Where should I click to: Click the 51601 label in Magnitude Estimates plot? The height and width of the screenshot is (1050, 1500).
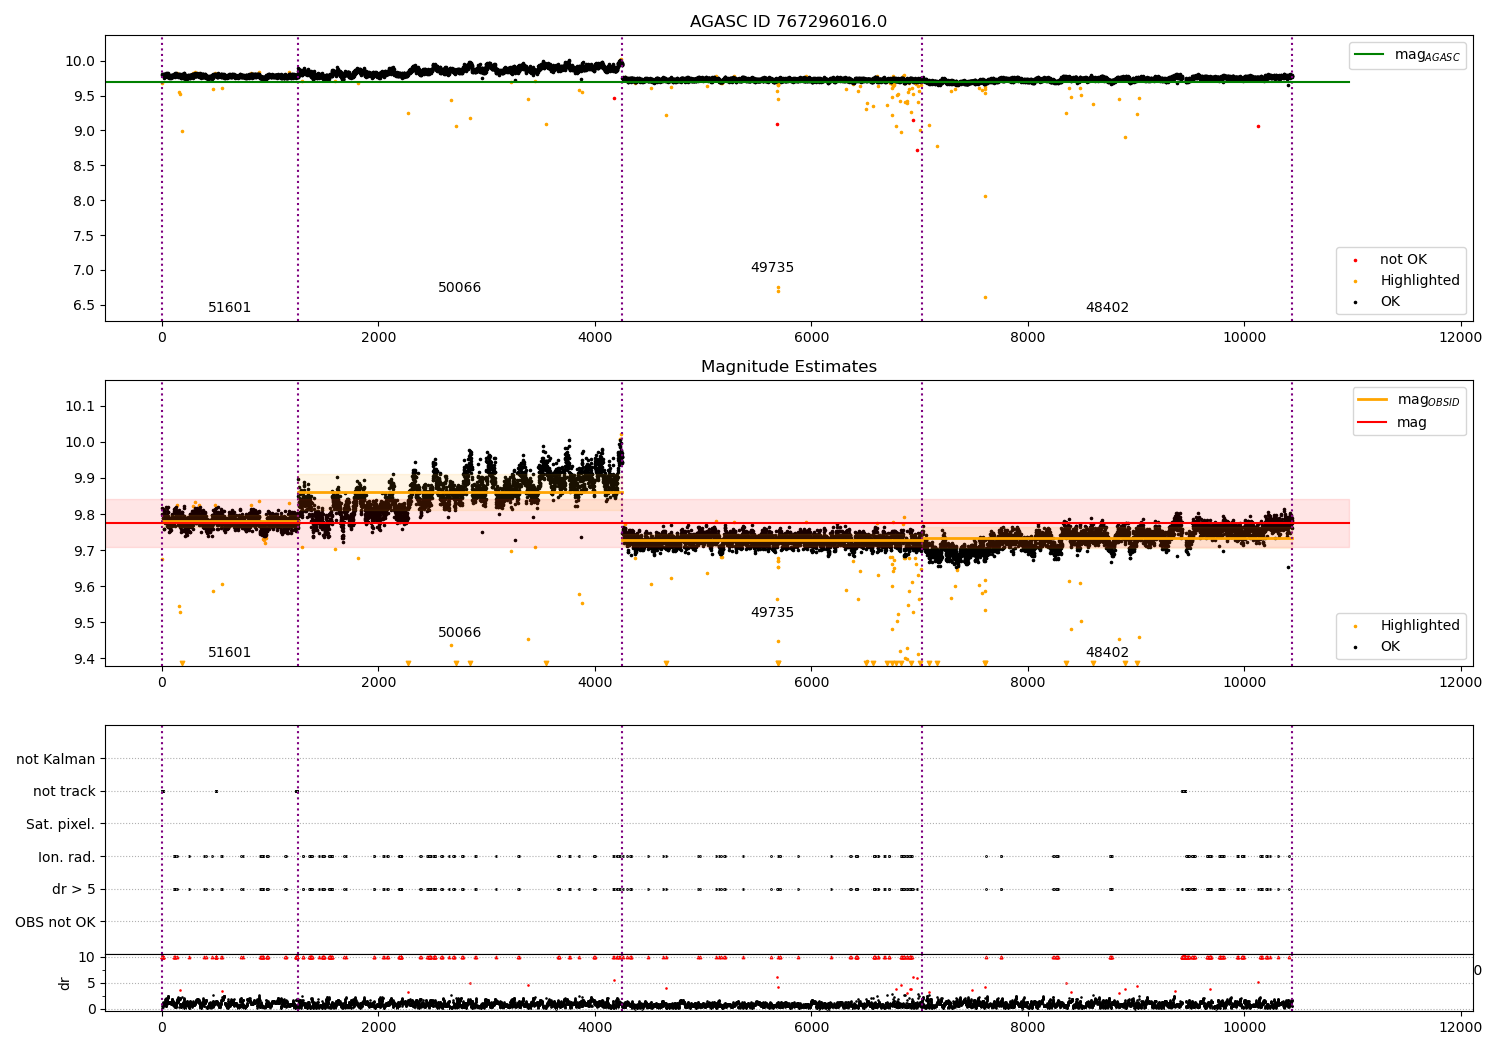coord(229,653)
